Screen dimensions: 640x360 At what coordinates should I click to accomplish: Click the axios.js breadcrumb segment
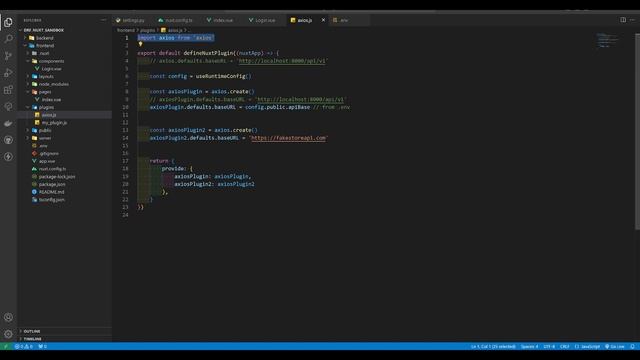175,30
